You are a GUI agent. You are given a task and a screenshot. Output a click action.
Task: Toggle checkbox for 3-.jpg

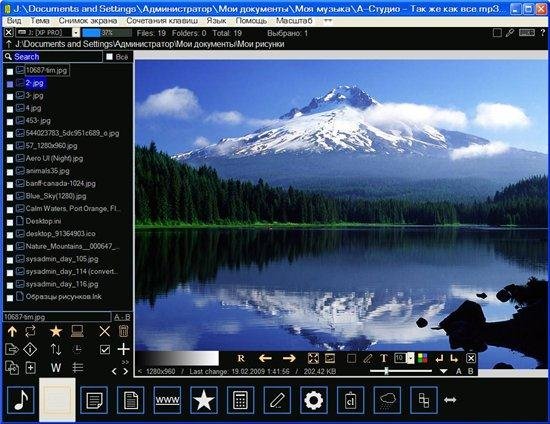10,97
